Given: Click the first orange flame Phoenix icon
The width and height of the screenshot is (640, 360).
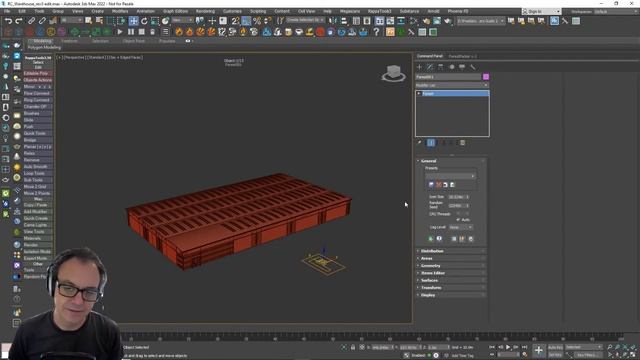Looking at the screenshot, I should tap(179, 32).
